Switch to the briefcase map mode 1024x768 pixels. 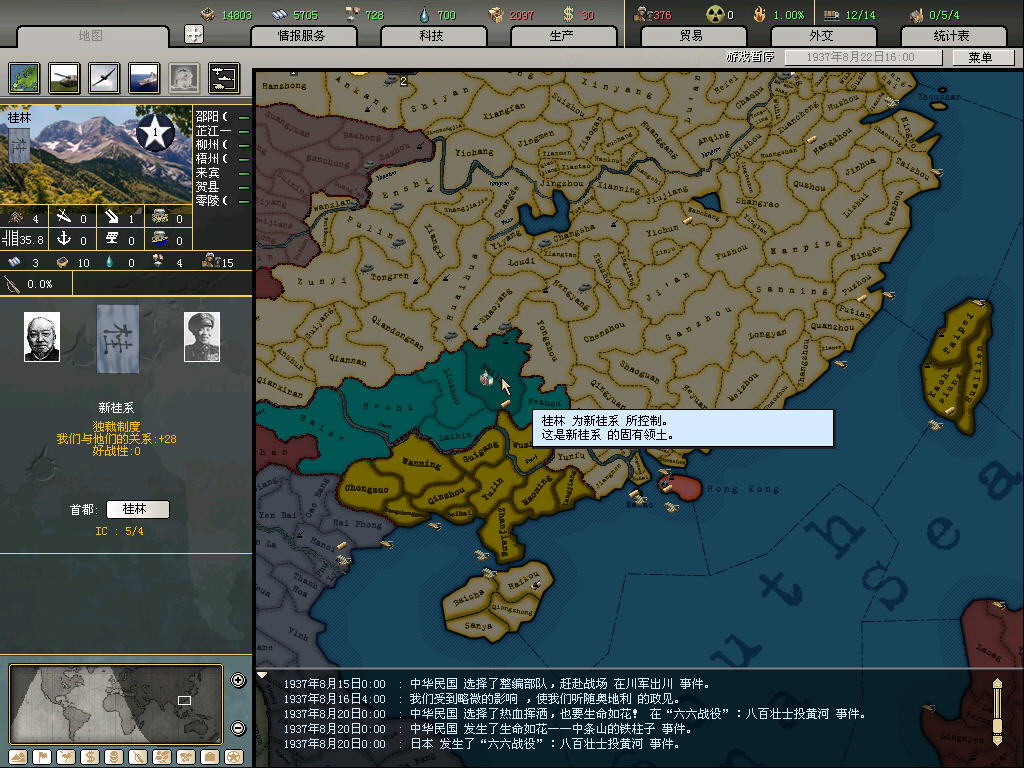pyautogui.click(x=210, y=757)
